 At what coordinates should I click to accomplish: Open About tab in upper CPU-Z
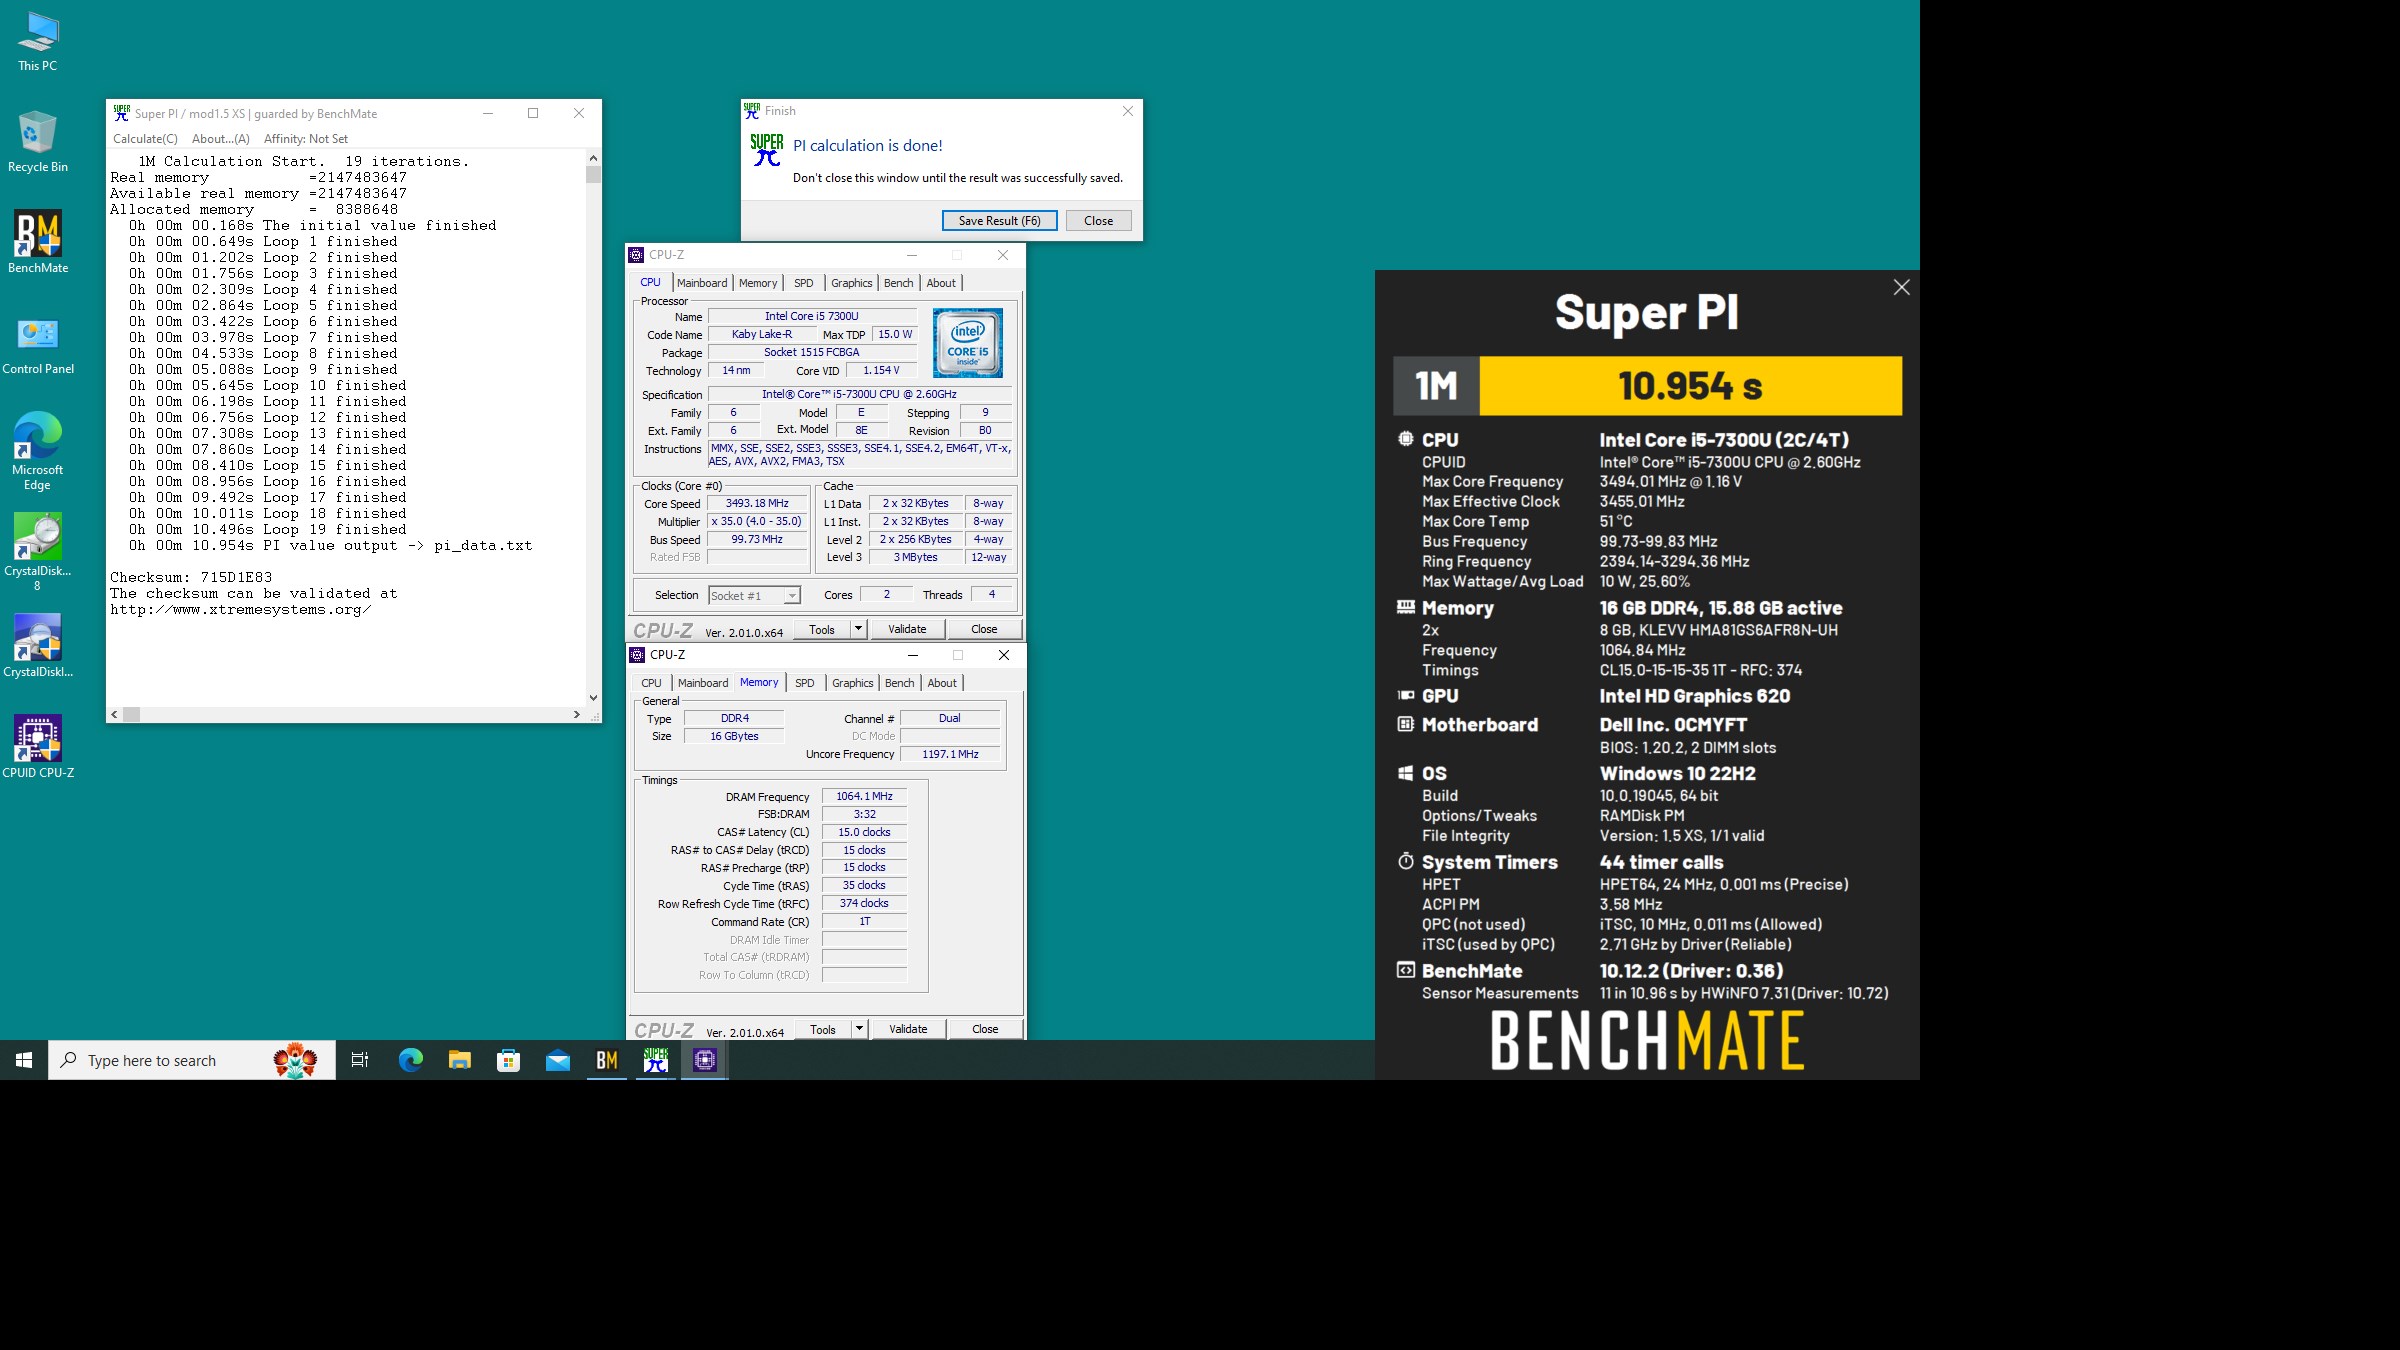941,283
